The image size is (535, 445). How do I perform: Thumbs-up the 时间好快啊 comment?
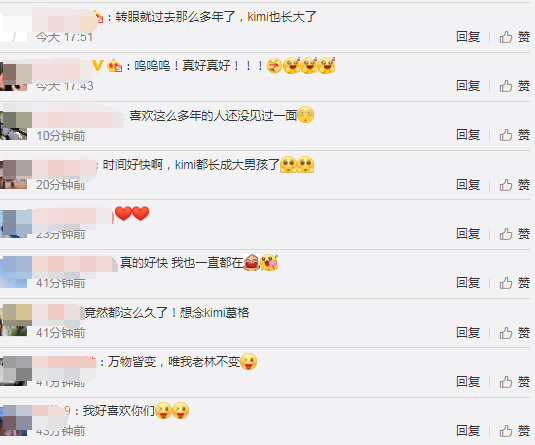[x=515, y=185]
